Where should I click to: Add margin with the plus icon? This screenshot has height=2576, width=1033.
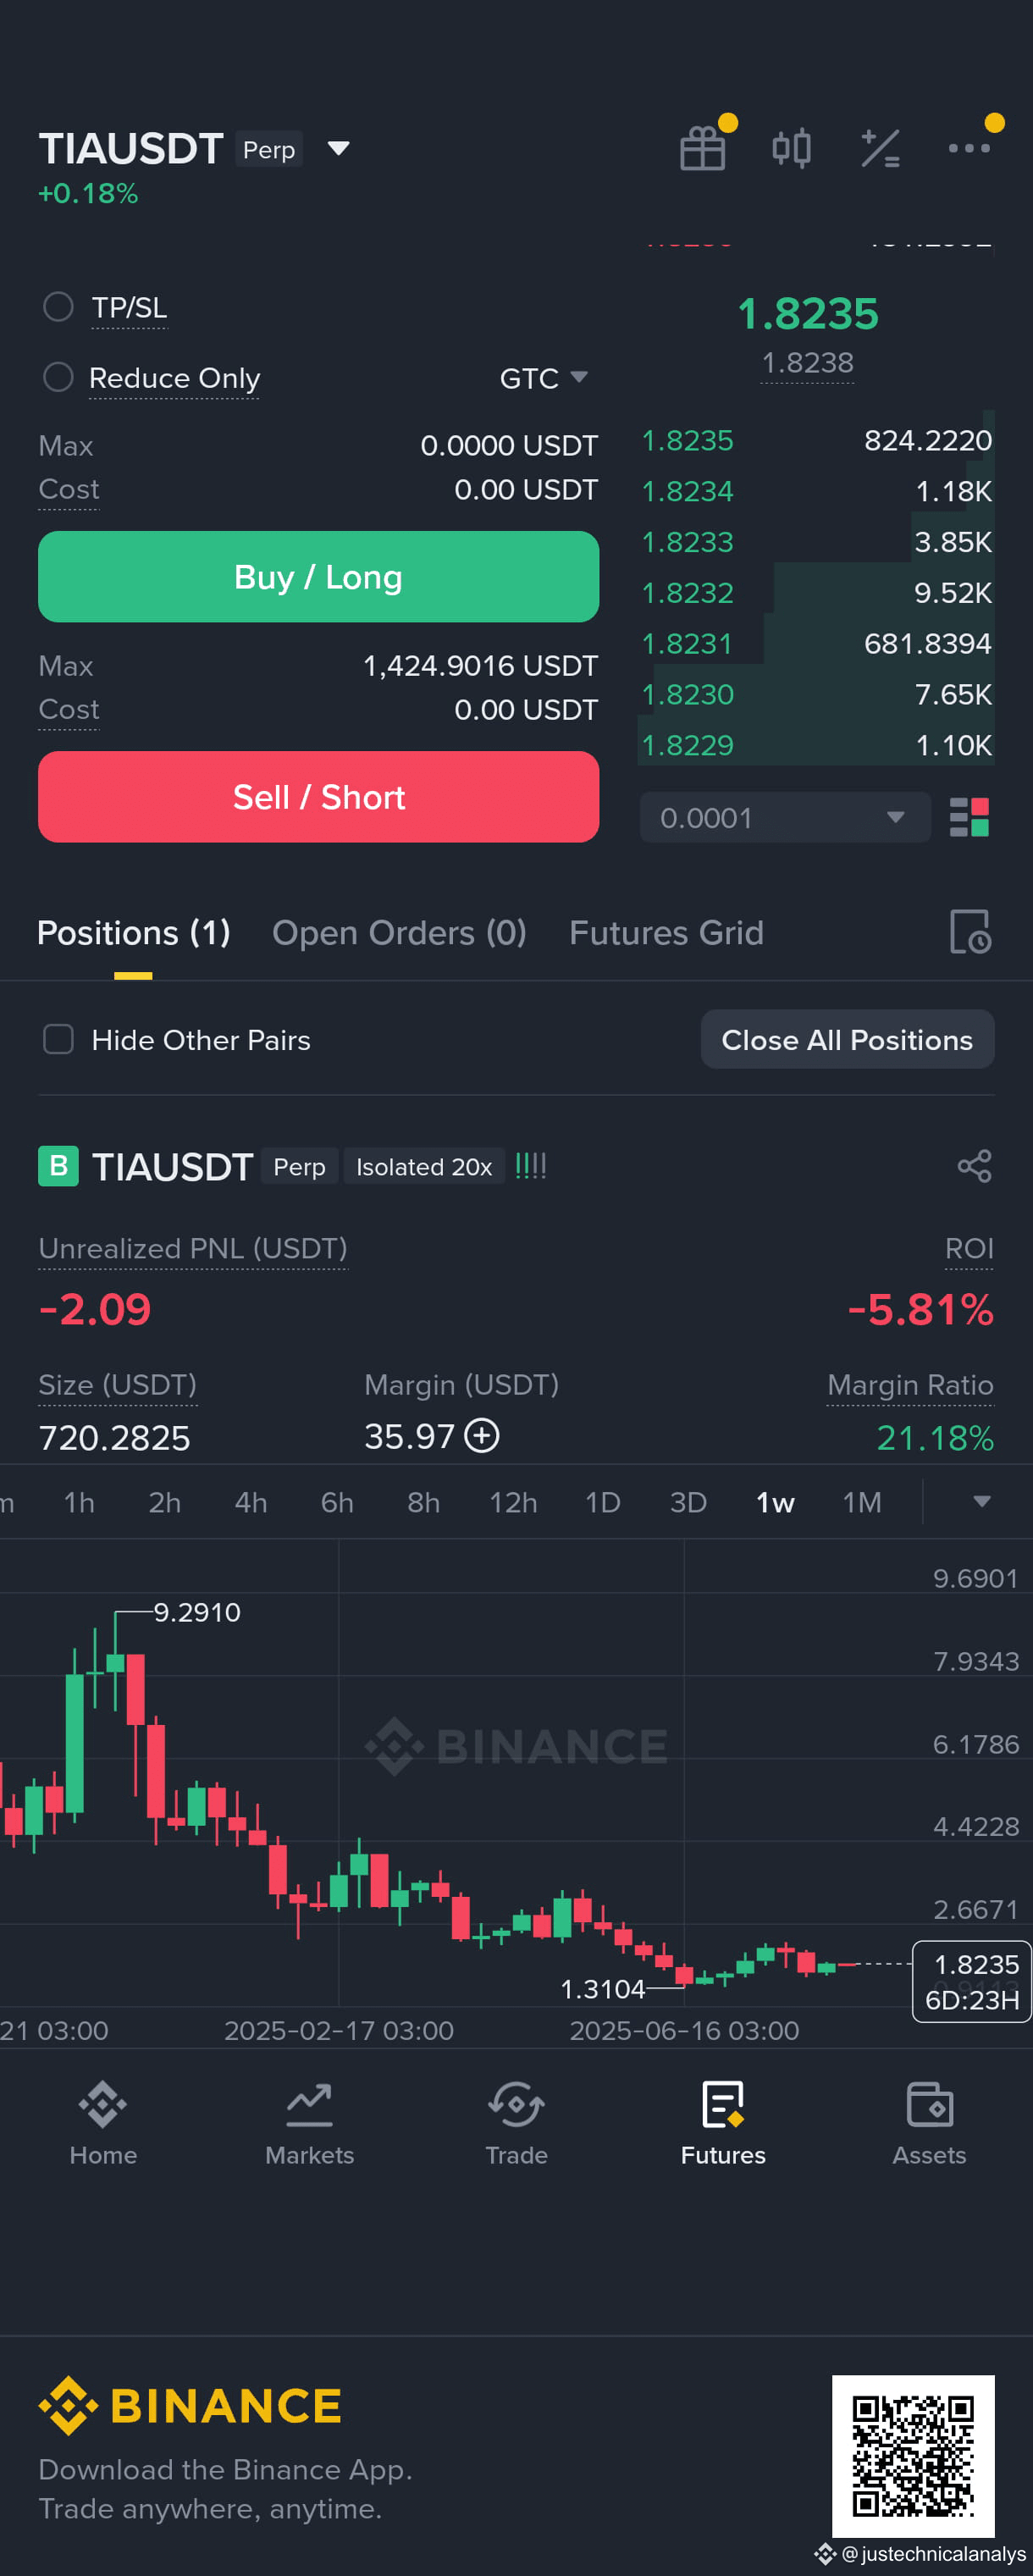482,1436
